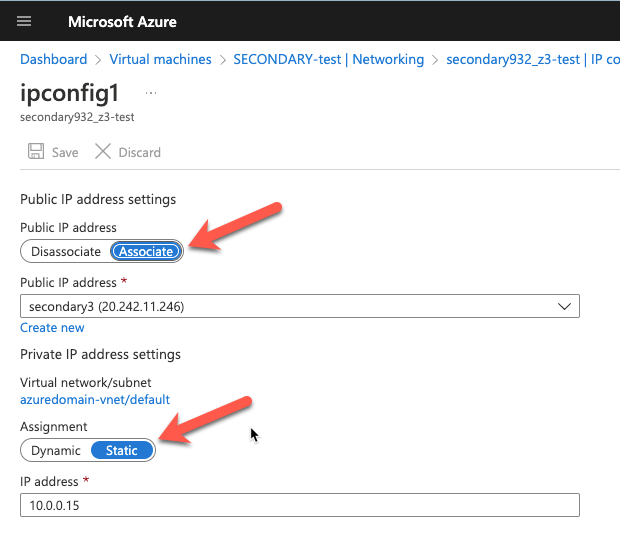620x551 pixels.
Task: Go to Virtual machines breadcrumb
Action: pyautogui.click(x=160, y=59)
